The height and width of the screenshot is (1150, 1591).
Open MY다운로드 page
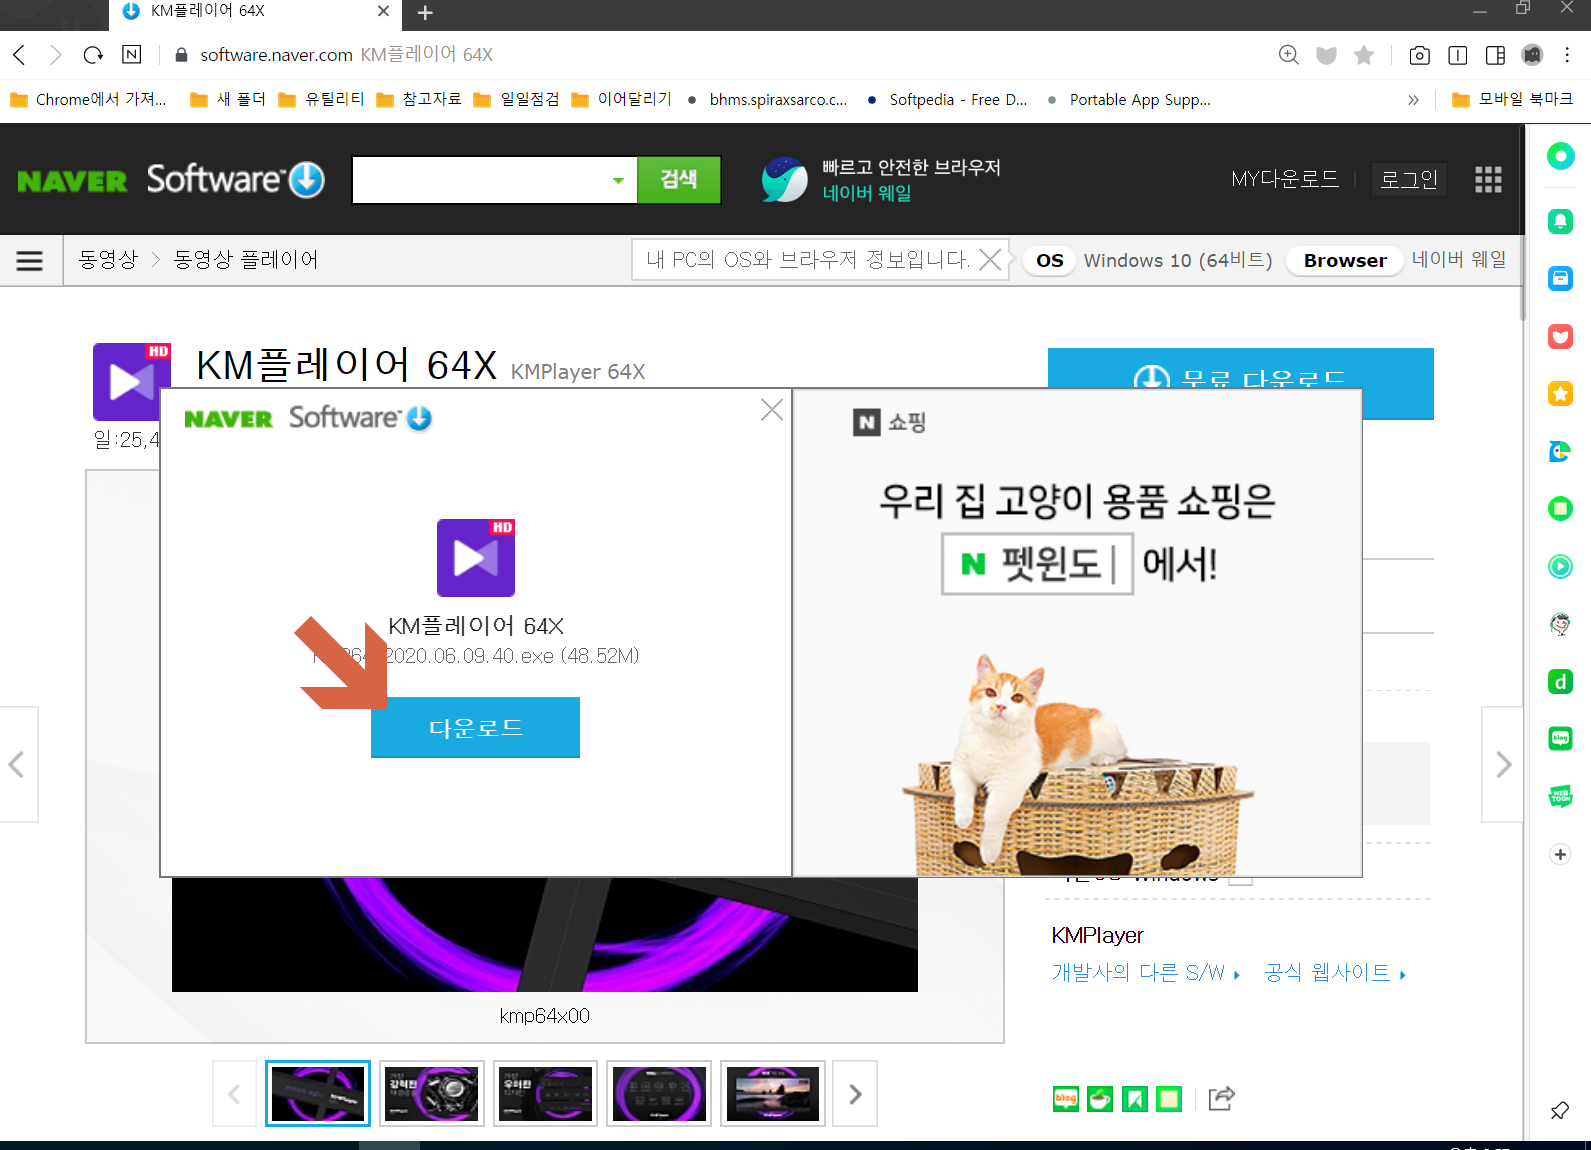pos(1285,179)
